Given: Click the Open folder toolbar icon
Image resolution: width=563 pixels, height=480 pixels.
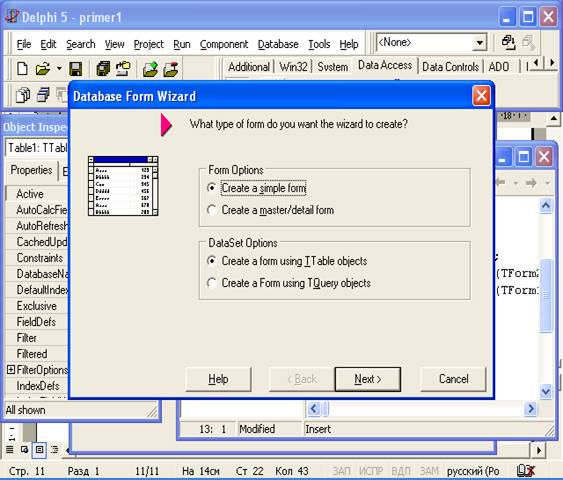Looking at the screenshot, I should [x=43, y=69].
